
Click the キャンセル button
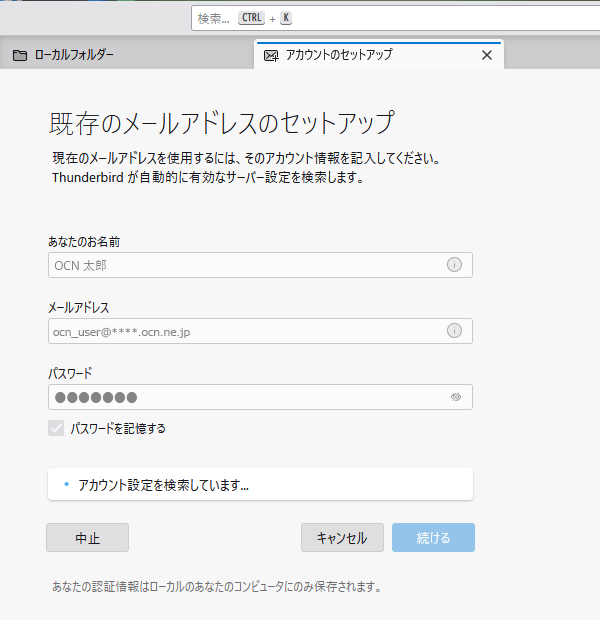click(342, 538)
